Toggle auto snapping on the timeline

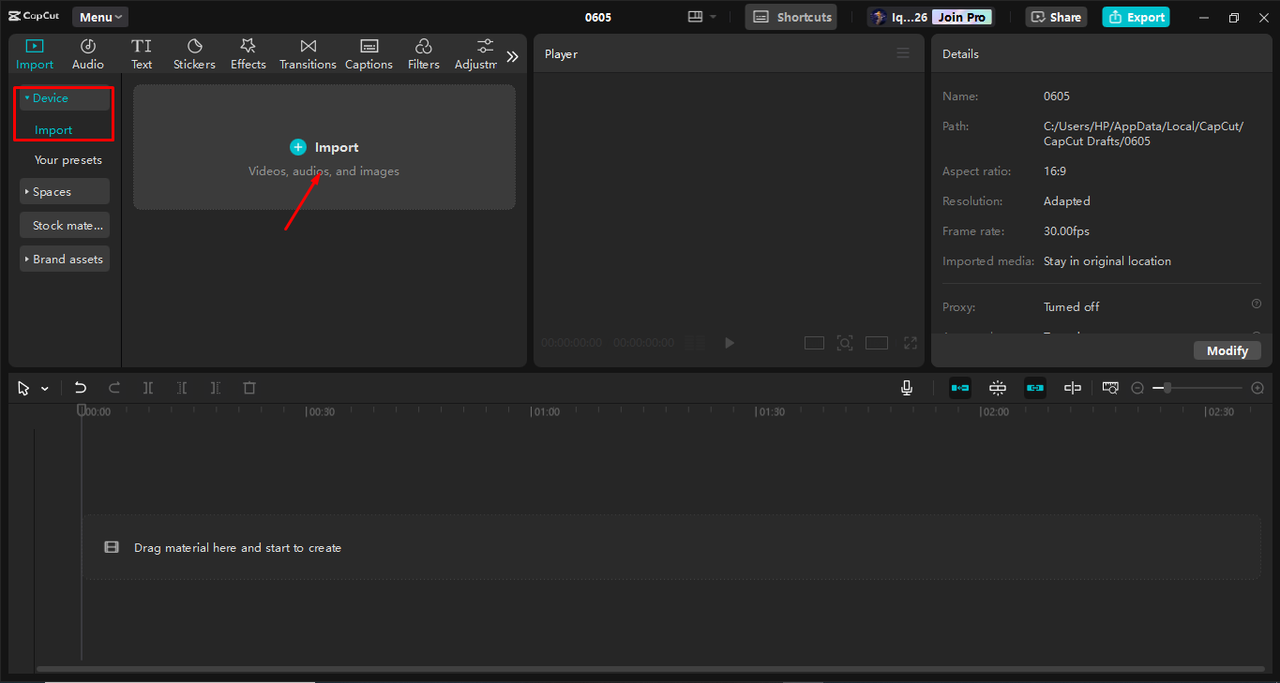tap(998, 388)
